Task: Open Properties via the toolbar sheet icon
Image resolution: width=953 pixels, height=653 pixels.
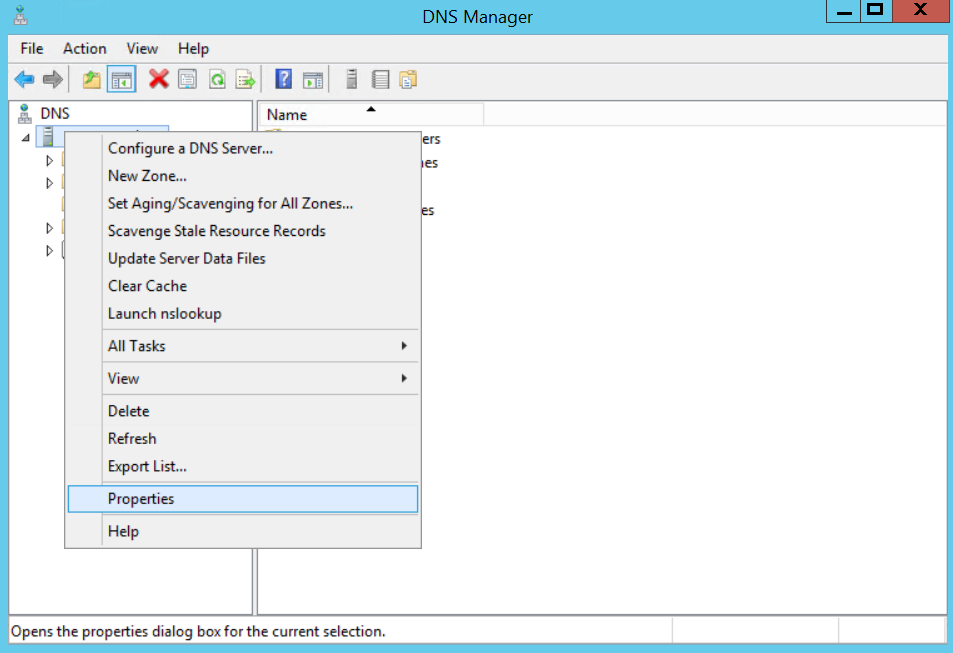Action: (x=187, y=79)
